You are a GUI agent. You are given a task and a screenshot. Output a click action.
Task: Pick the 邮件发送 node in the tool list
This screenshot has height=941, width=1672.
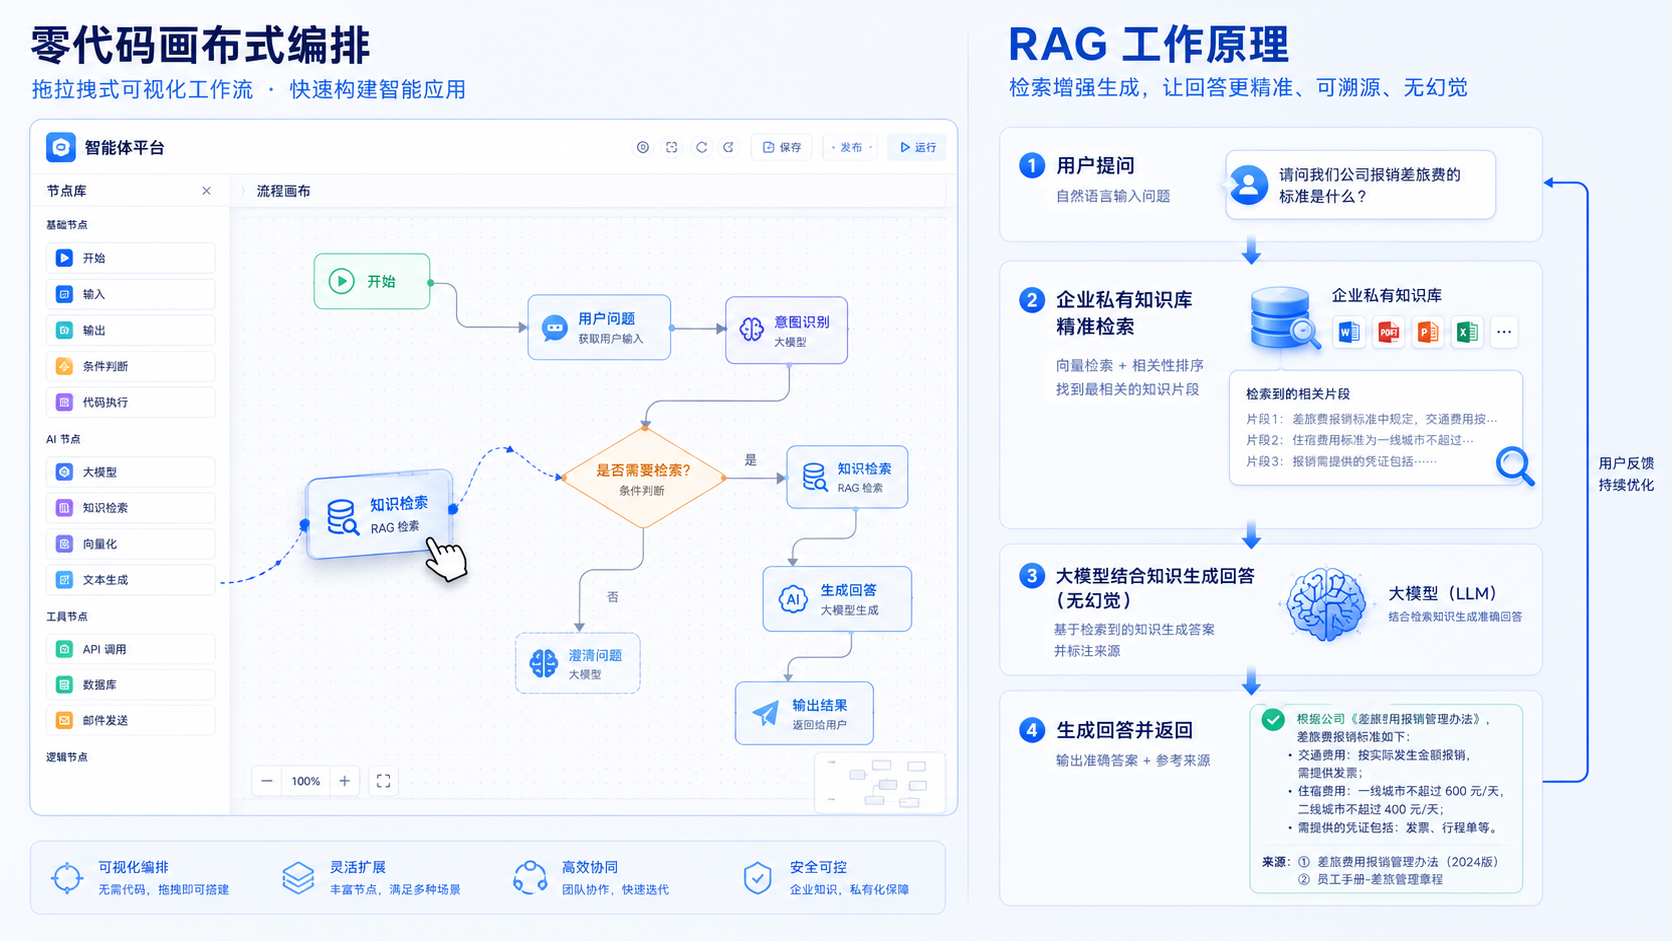pos(130,720)
